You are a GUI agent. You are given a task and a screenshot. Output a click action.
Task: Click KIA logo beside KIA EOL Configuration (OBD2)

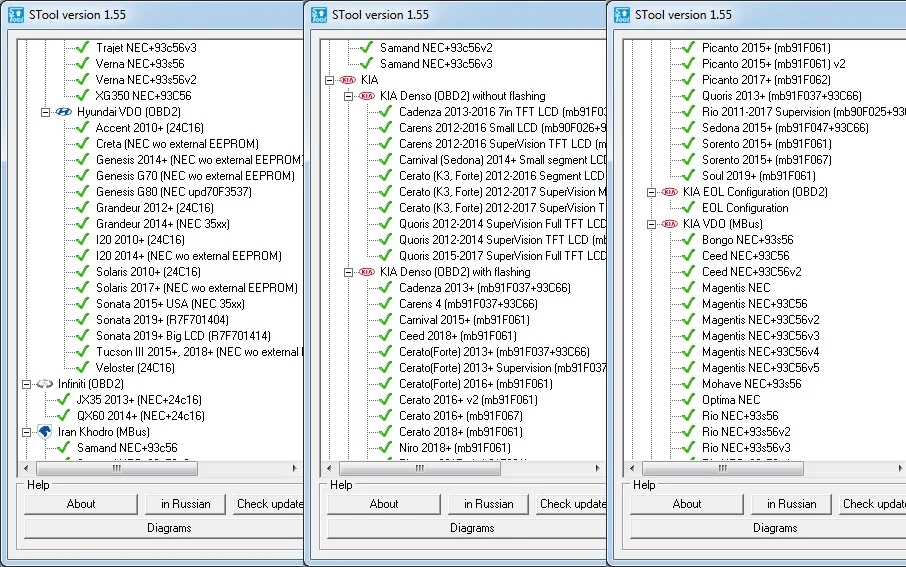pyautogui.click(x=670, y=192)
